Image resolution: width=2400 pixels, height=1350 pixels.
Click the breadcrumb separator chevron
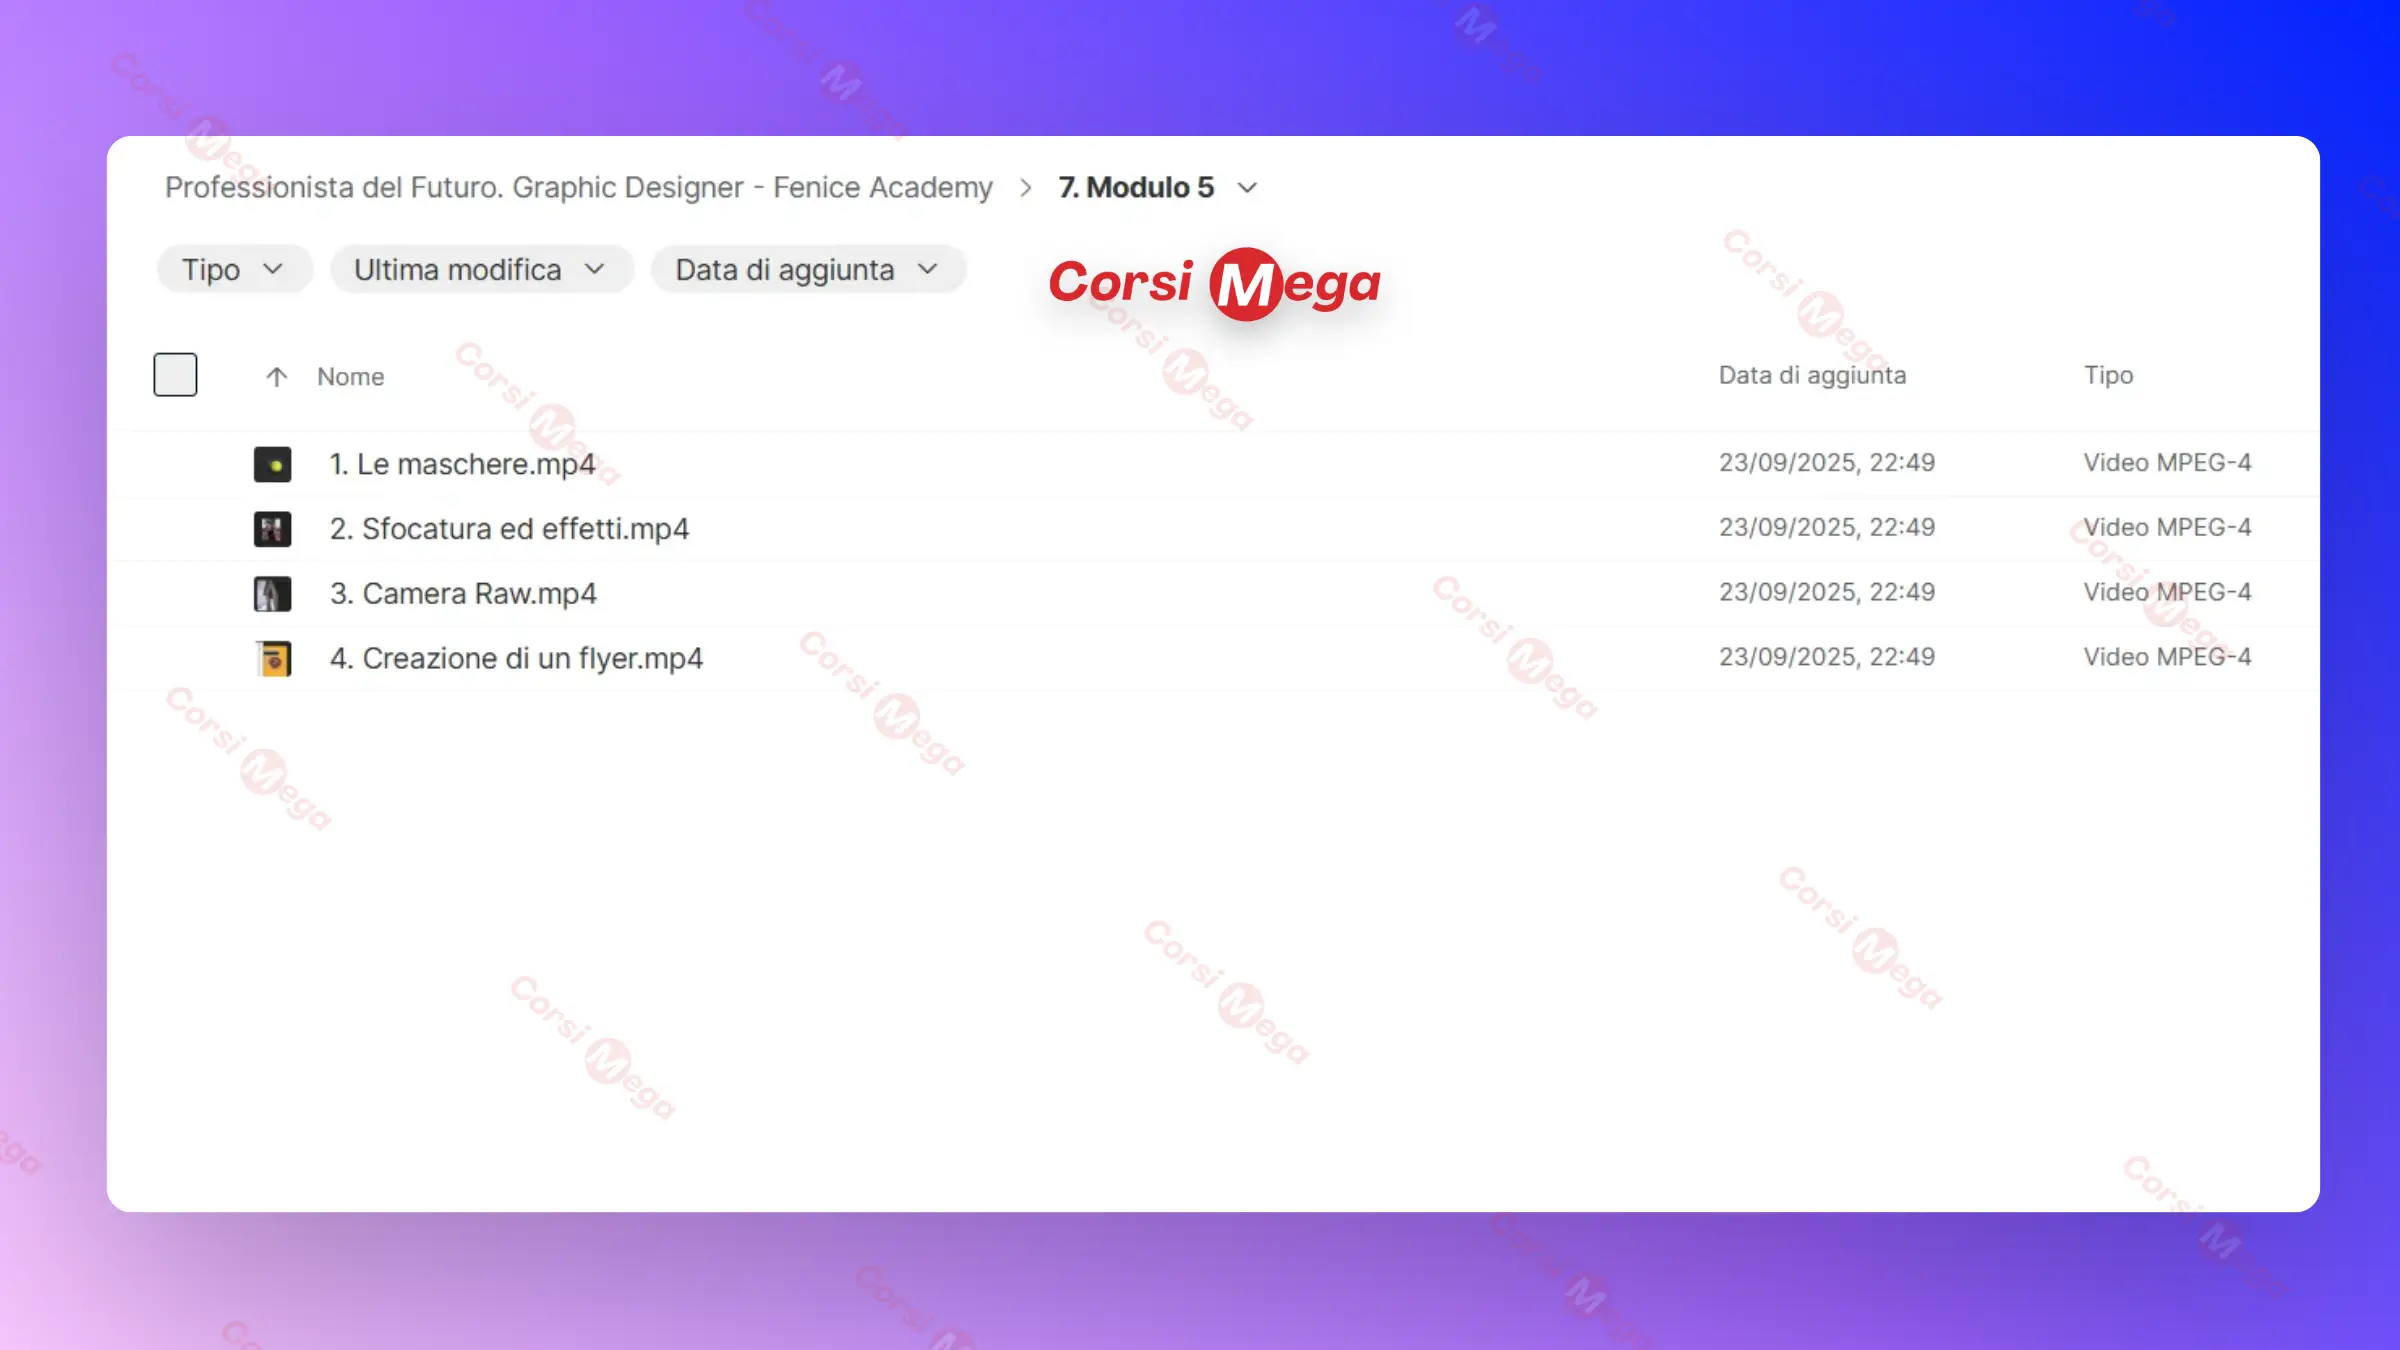tap(1025, 188)
